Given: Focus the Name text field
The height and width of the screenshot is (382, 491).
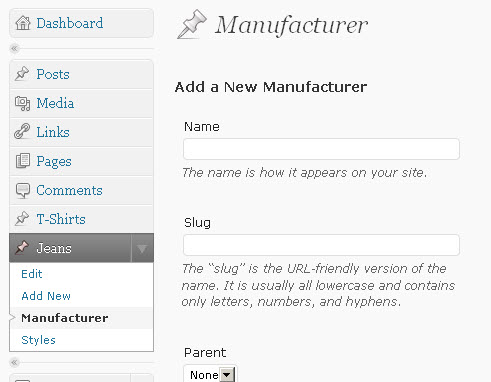Looking at the screenshot, I should (321, 149).
